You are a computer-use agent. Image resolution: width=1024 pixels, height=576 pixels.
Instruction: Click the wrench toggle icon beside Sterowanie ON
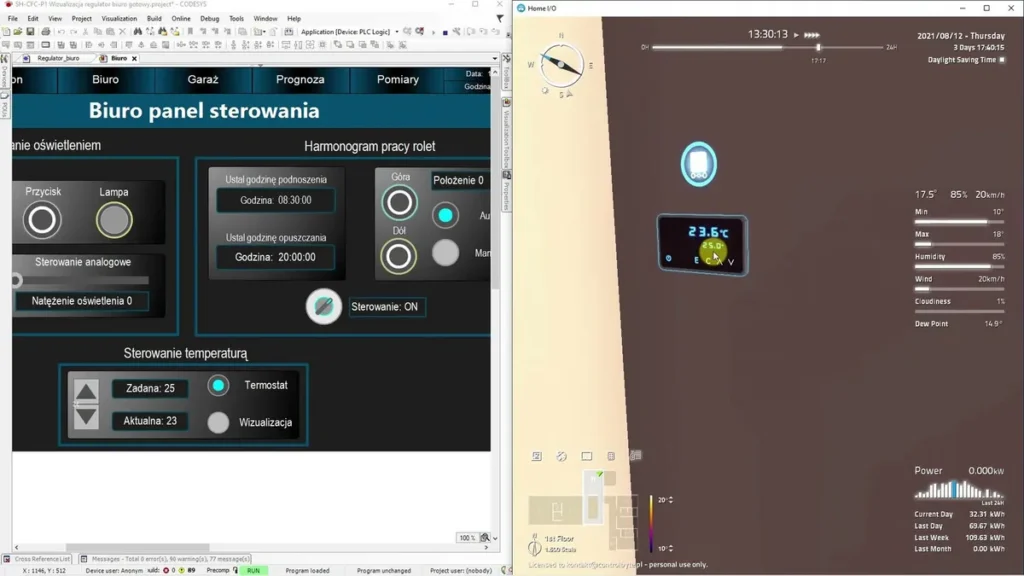[324, 306]
